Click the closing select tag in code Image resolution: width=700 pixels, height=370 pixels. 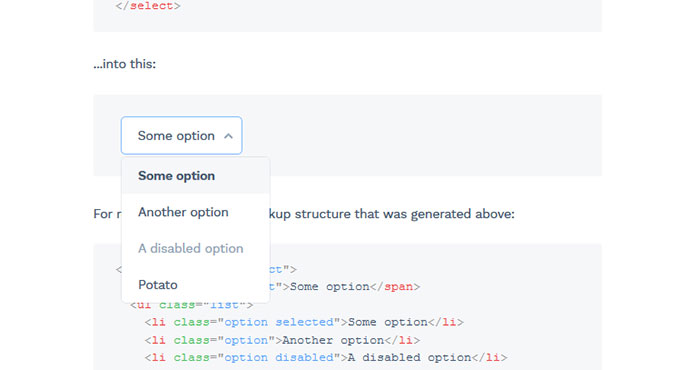click(148, 6)
